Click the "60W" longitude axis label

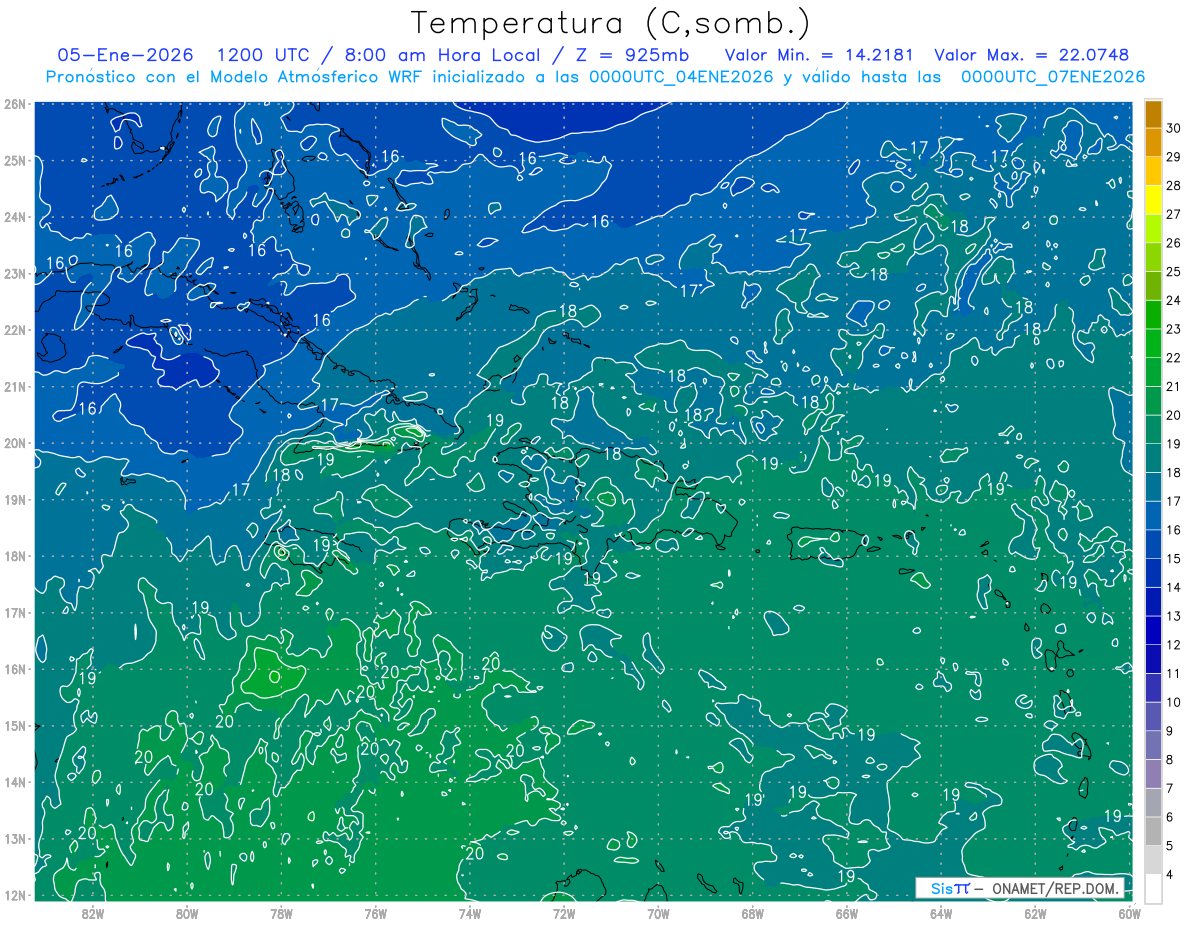pyautogui.click(x=1130, y=913)
